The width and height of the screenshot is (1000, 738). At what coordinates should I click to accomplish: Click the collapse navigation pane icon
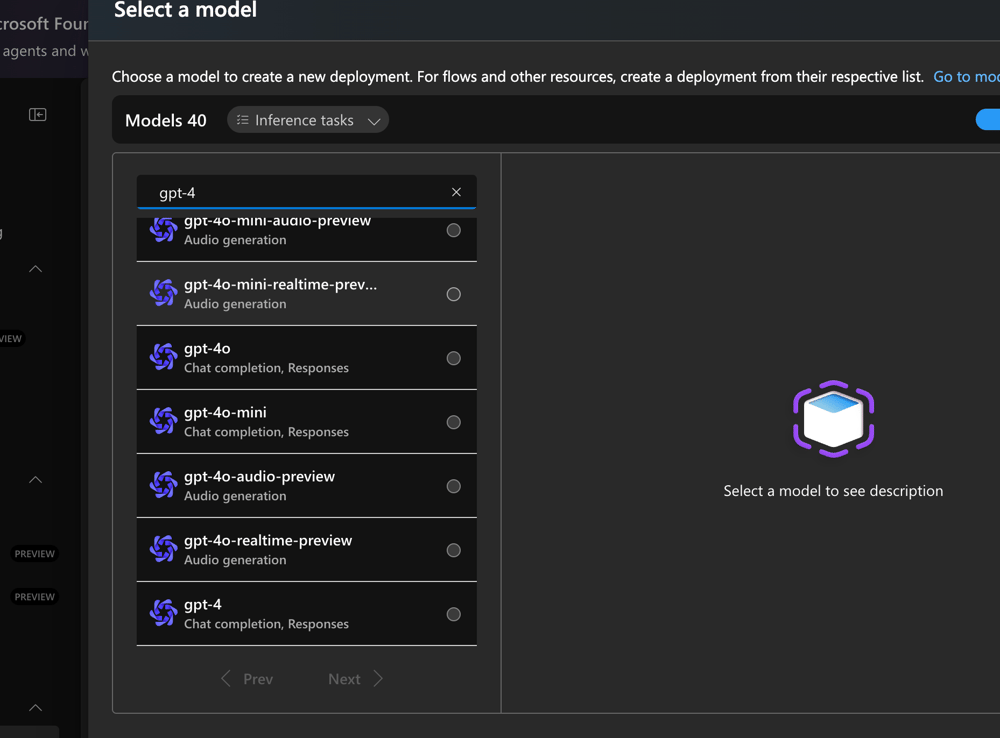point(37,114)
